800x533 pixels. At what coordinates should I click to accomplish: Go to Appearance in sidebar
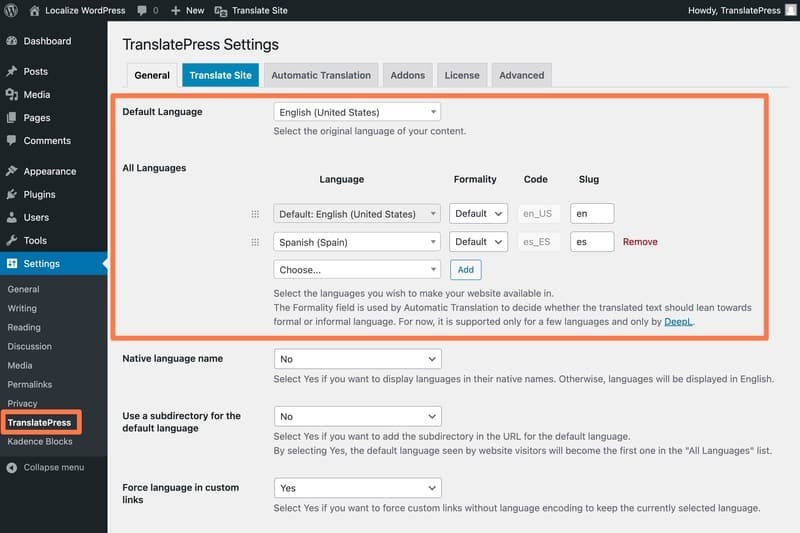(49, 171)
